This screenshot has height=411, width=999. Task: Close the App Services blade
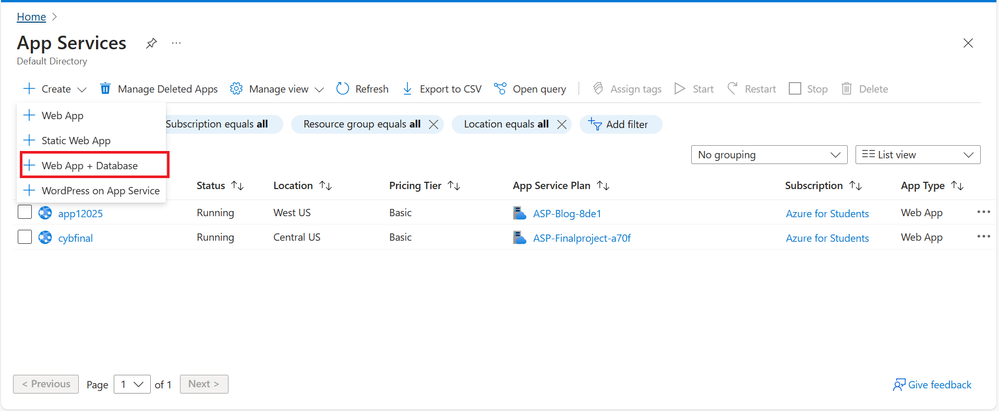coord(968,43)
